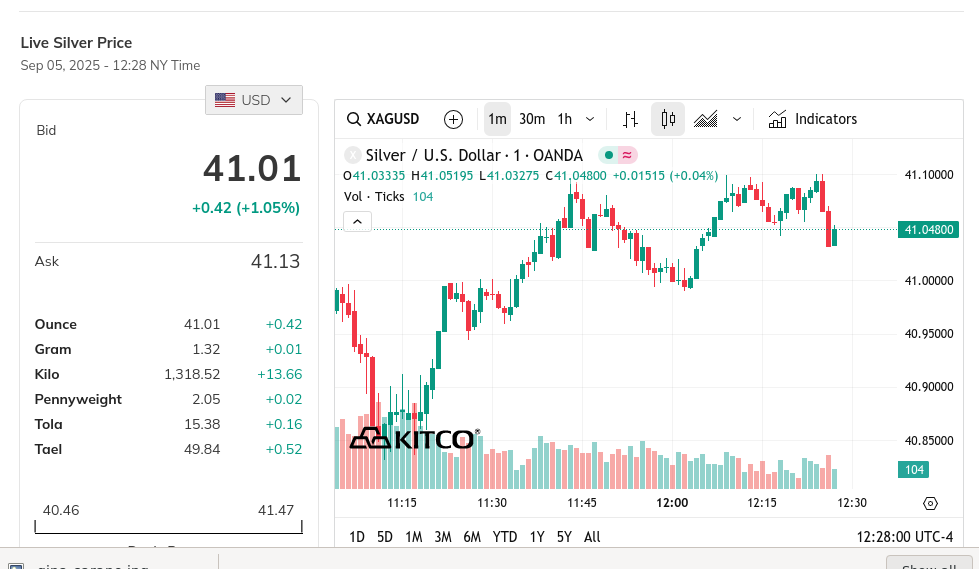Select the 1M date range
Screen dimensions: 979x569
click(x=413, y=537)
